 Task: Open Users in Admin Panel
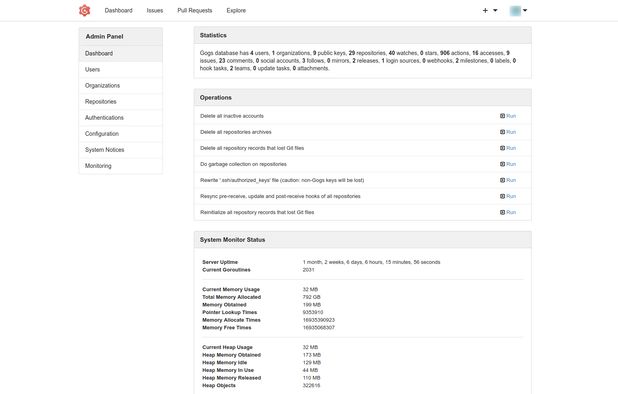121,70
